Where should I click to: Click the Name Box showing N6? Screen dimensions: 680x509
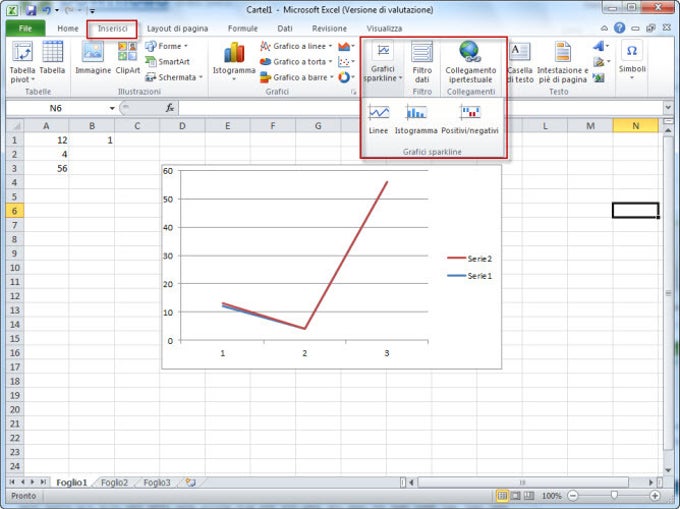(56, 108)
